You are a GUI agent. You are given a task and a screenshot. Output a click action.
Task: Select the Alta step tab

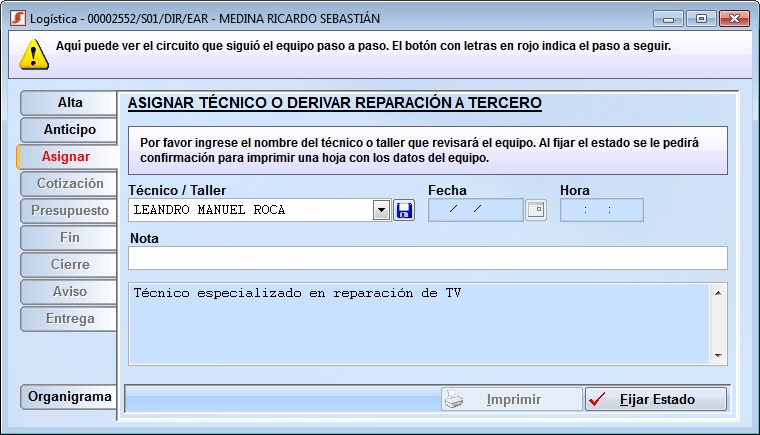[x=70, y=103]
